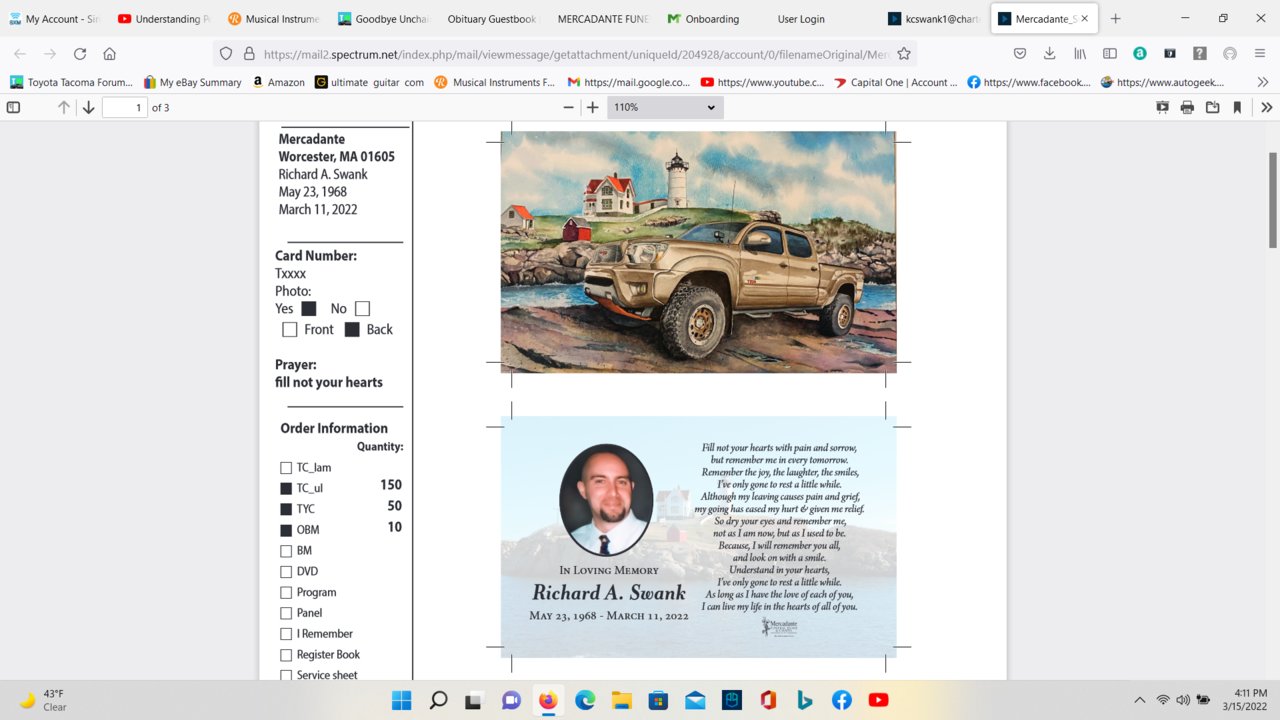Open the 110% zoom level dropdown
The width and height of the screenshot is (1280, 720).
point(665,107)
